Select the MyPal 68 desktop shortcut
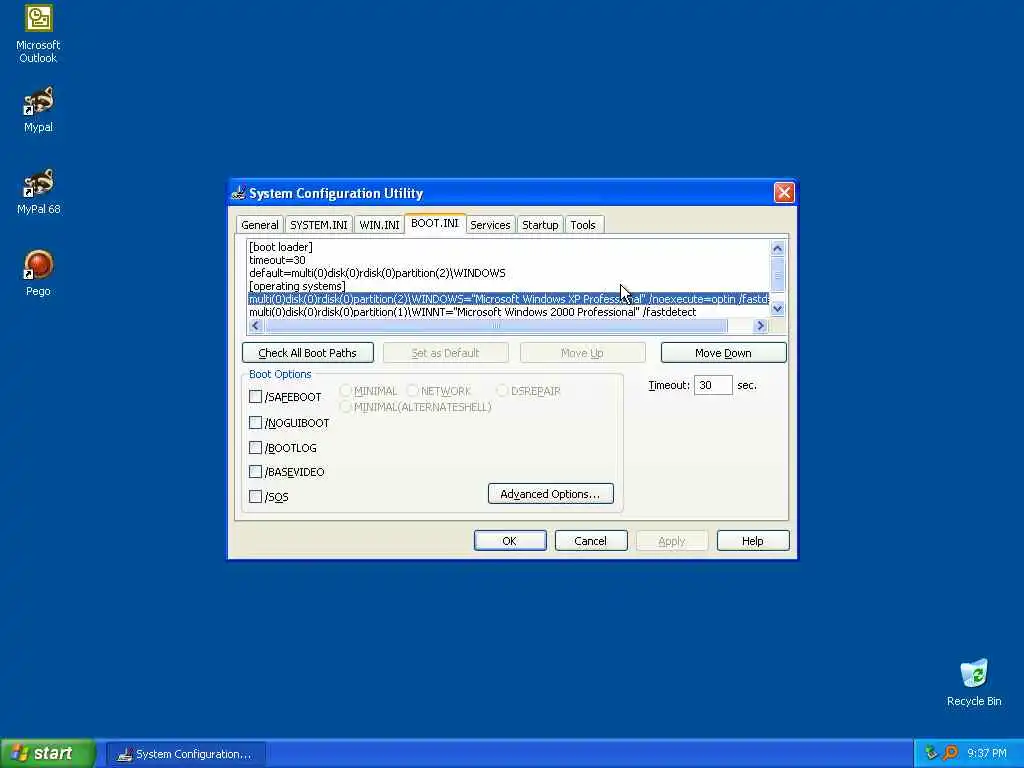The height and width of the screenshot is (768, 1024). [x=39, y=192]
